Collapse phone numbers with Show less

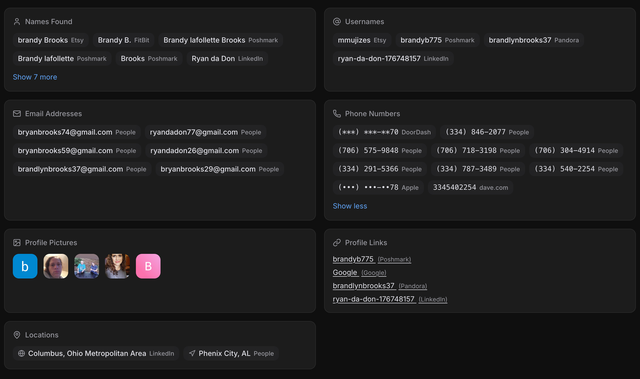[350, 206]
